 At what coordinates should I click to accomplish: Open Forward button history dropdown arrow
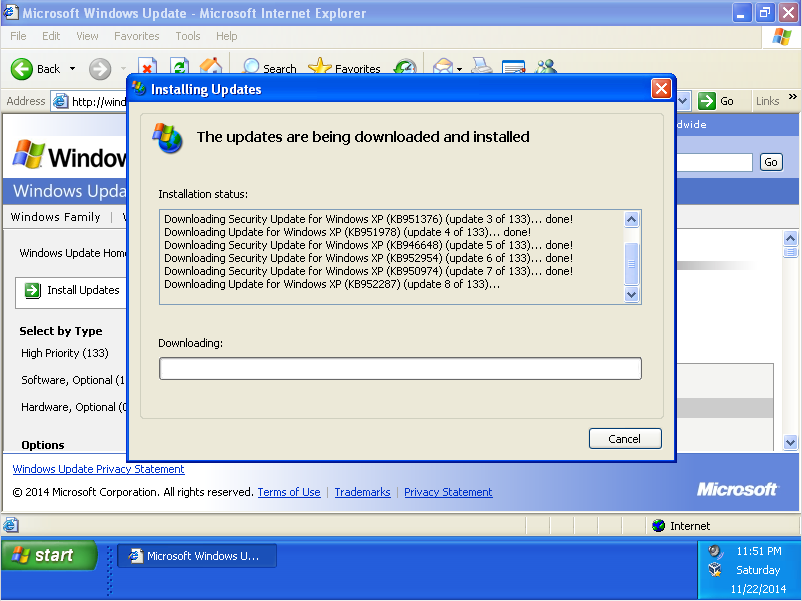pyautogui.click(x=123, y=69)
